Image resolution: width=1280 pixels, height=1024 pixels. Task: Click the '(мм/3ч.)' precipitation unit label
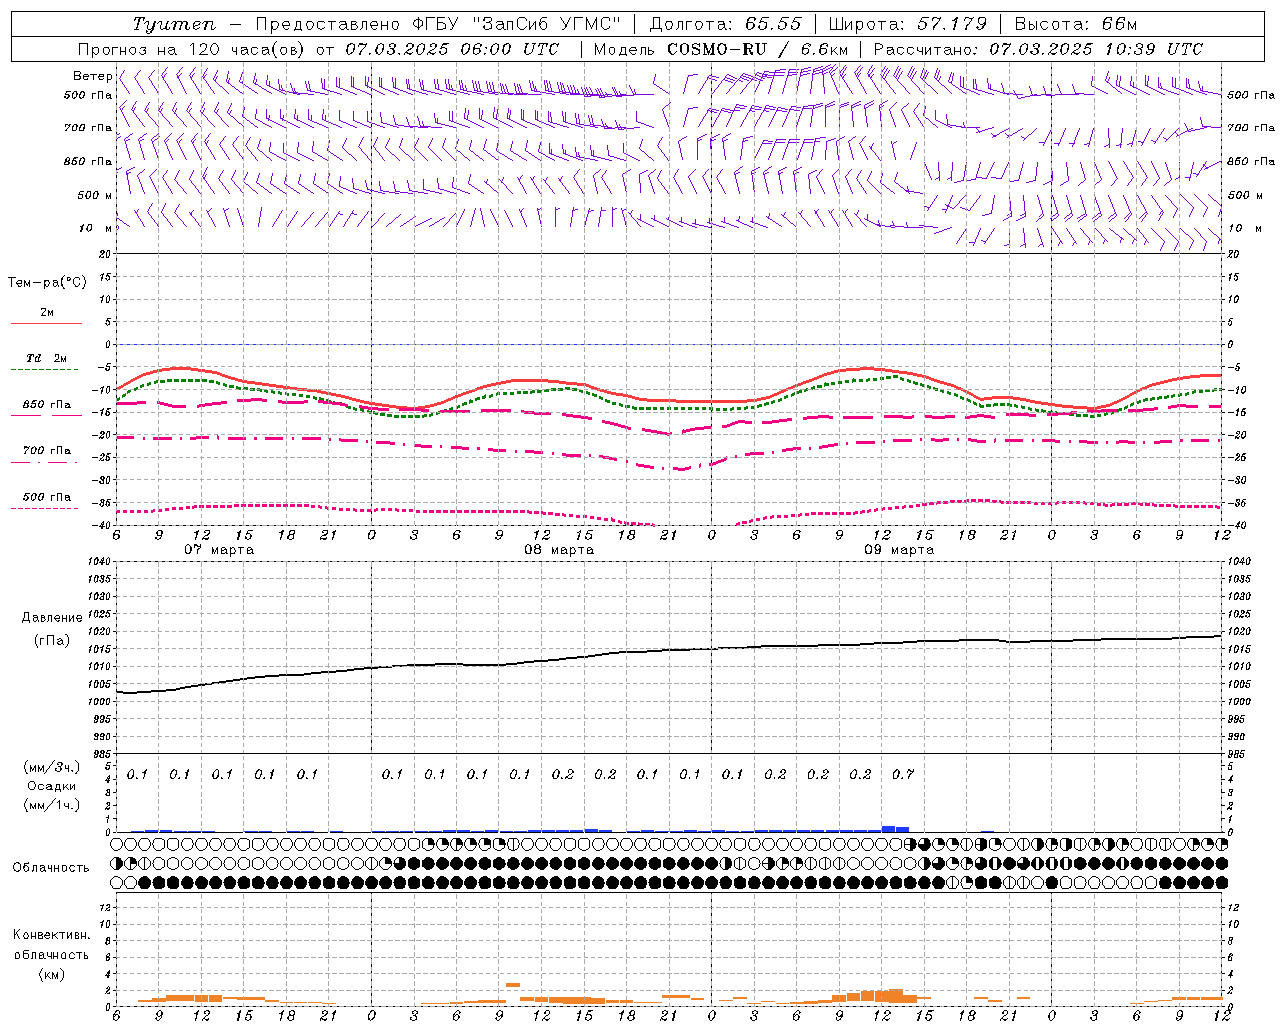coord(51,767)
